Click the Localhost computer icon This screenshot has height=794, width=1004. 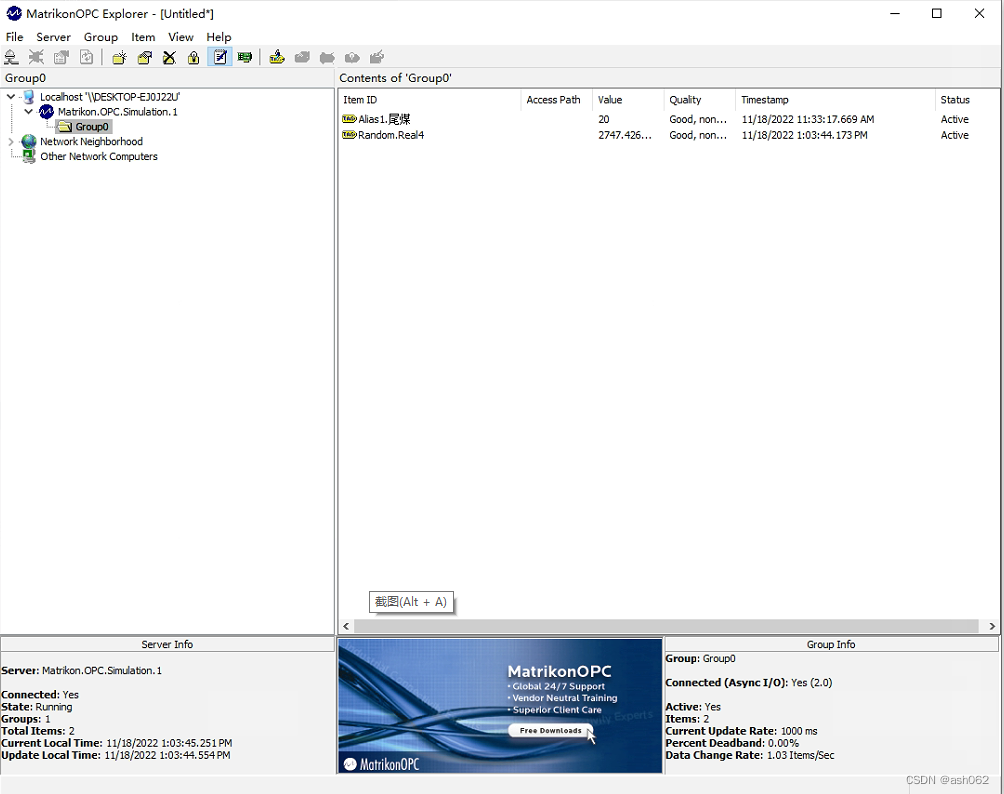29,97
